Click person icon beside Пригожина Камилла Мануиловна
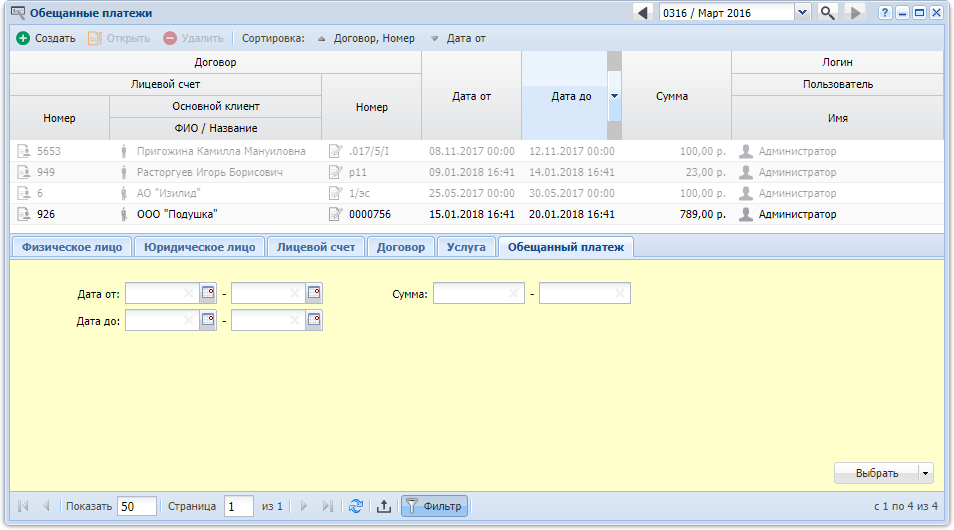This screenshot has height=530, width=954. click(x=124, y=151)
